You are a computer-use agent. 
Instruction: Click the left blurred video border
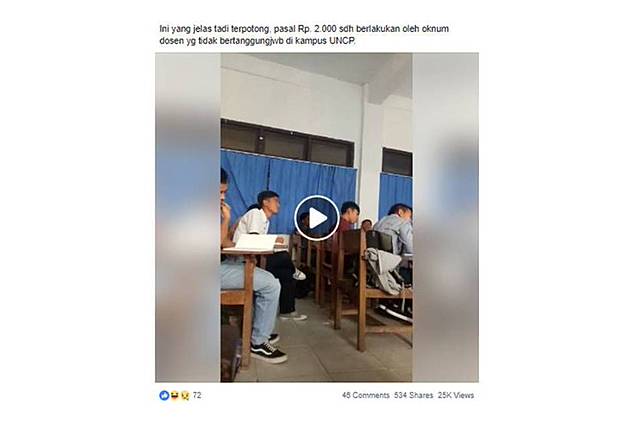coord(188,218)
